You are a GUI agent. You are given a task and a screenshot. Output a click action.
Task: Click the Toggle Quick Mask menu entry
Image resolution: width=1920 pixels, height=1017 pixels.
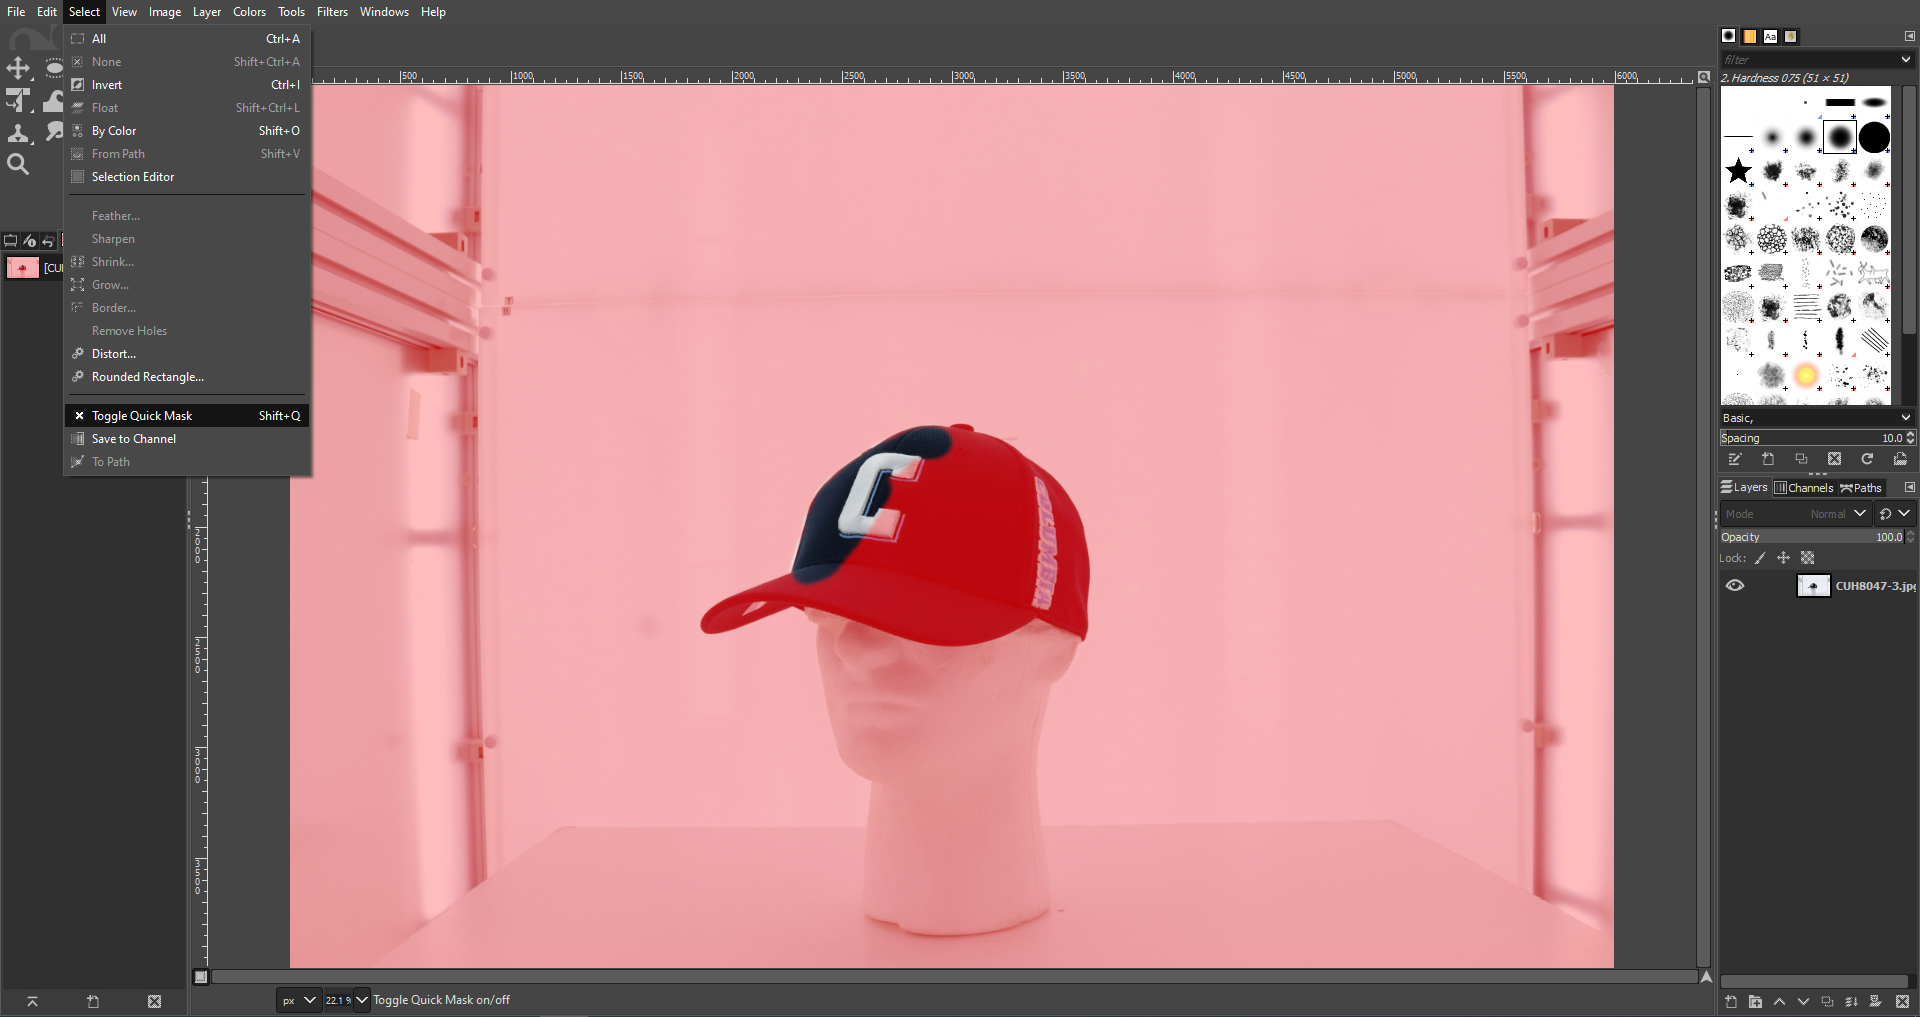(187, 416)
